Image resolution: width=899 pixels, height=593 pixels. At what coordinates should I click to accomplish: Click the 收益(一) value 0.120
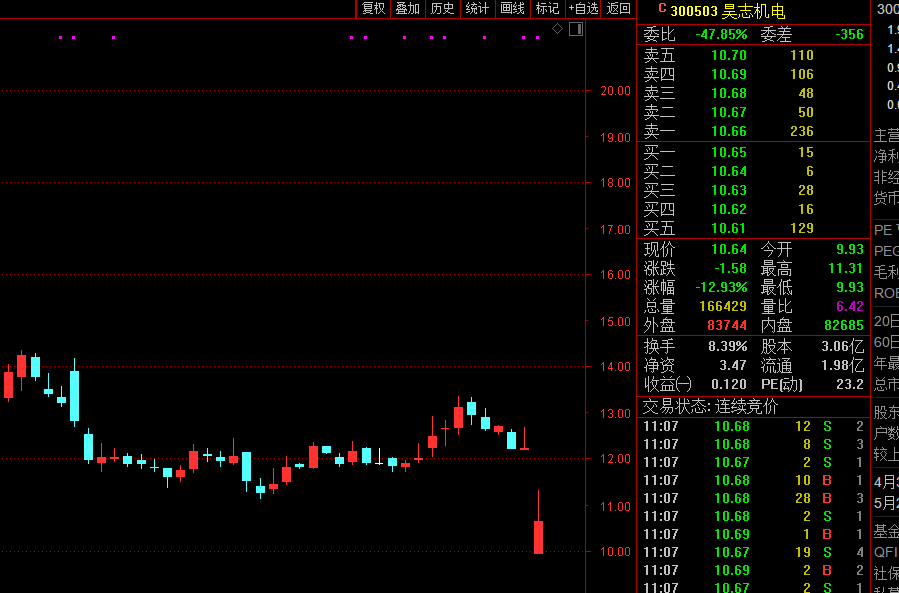[729, 384]
